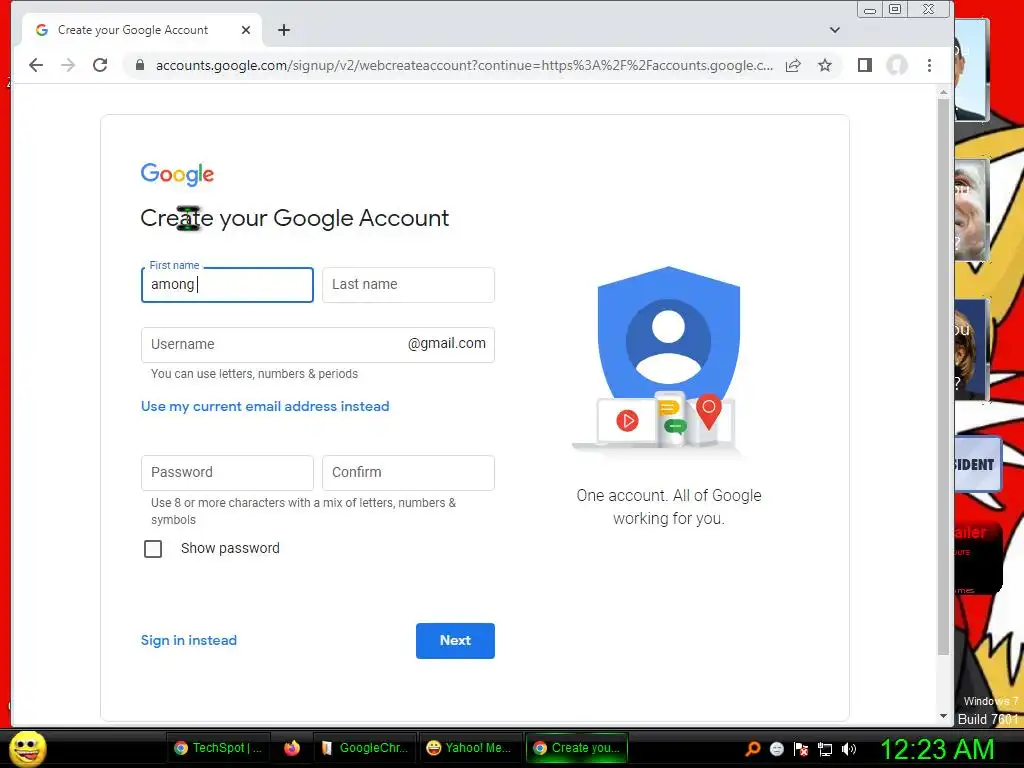The height and width of the screenshot is (768, 1024).
Task: Select the Create you... taskbar button
Action: 577,748
